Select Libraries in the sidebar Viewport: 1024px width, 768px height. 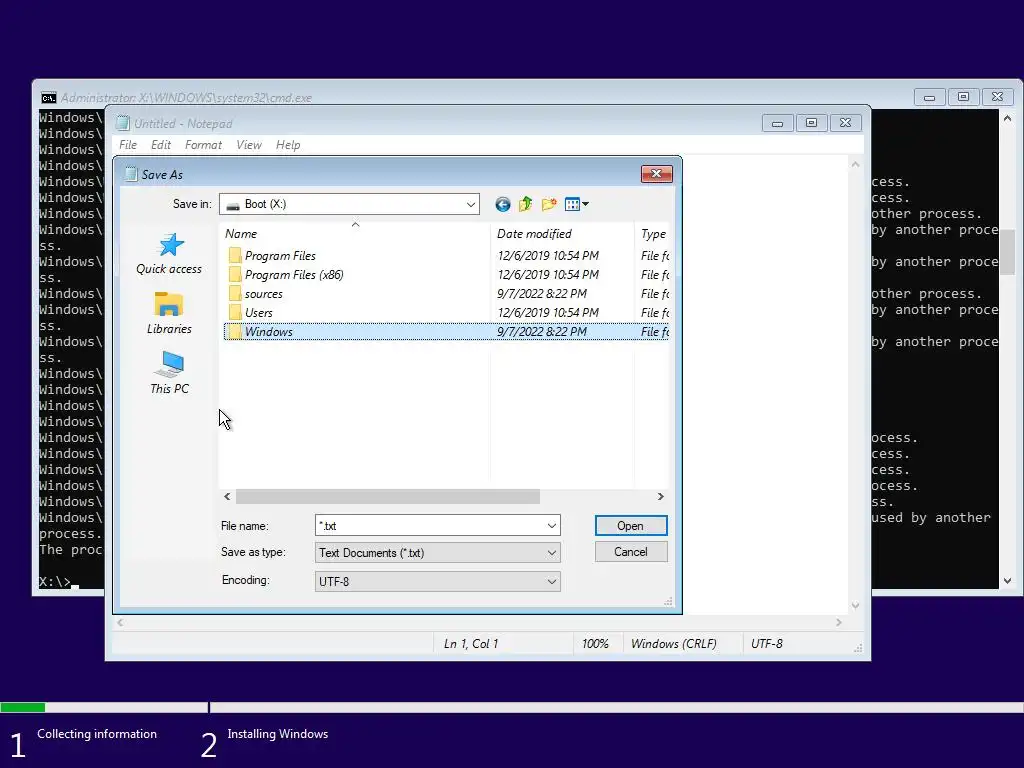point(169,313)
